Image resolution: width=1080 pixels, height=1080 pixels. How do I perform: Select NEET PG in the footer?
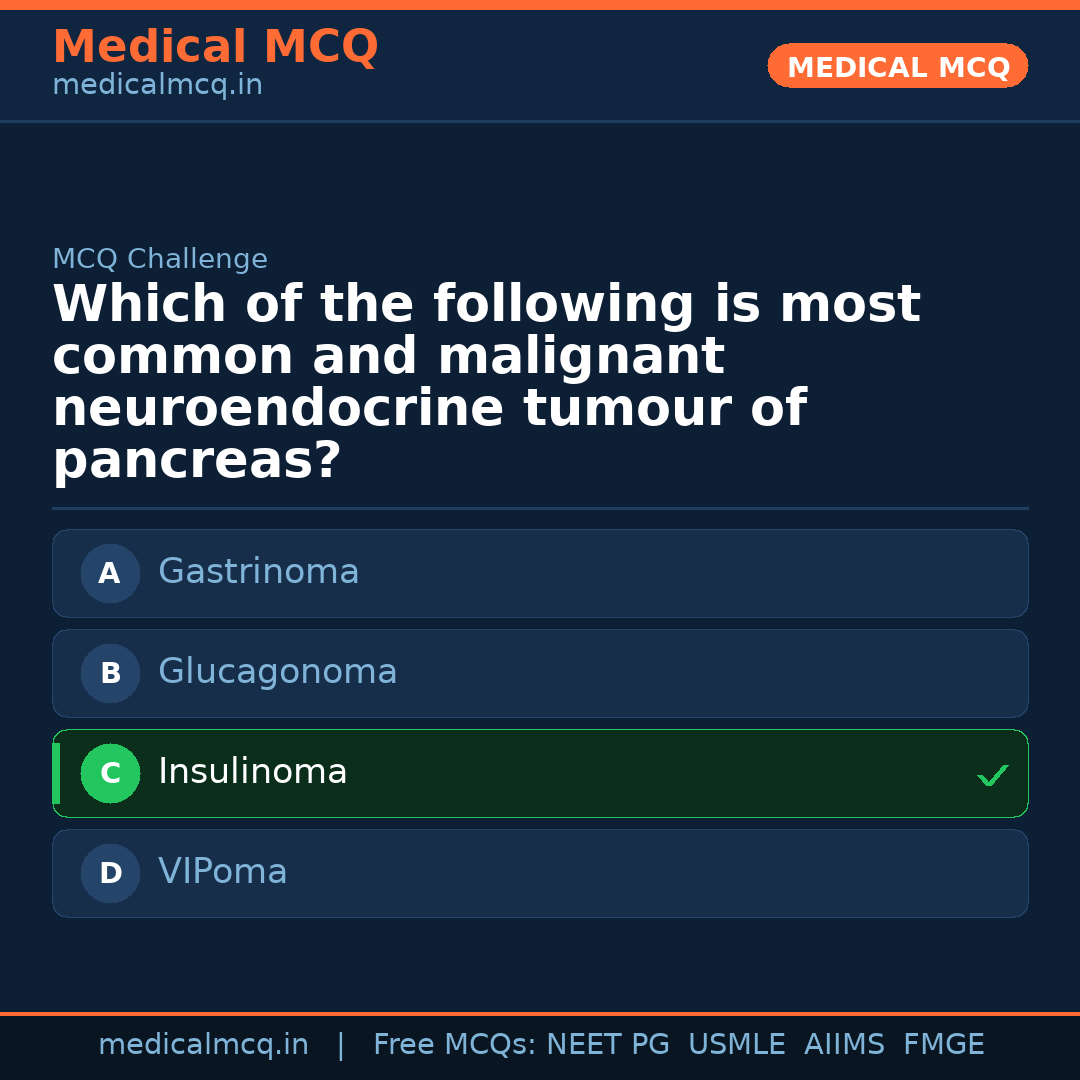[x=607, y=1043]
